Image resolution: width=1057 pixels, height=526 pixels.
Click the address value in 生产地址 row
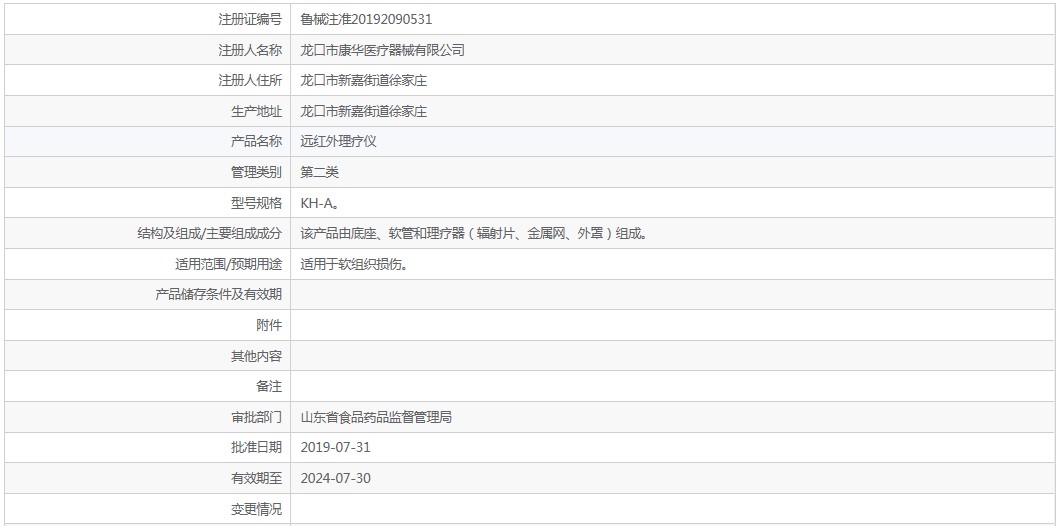click(363, 111)
